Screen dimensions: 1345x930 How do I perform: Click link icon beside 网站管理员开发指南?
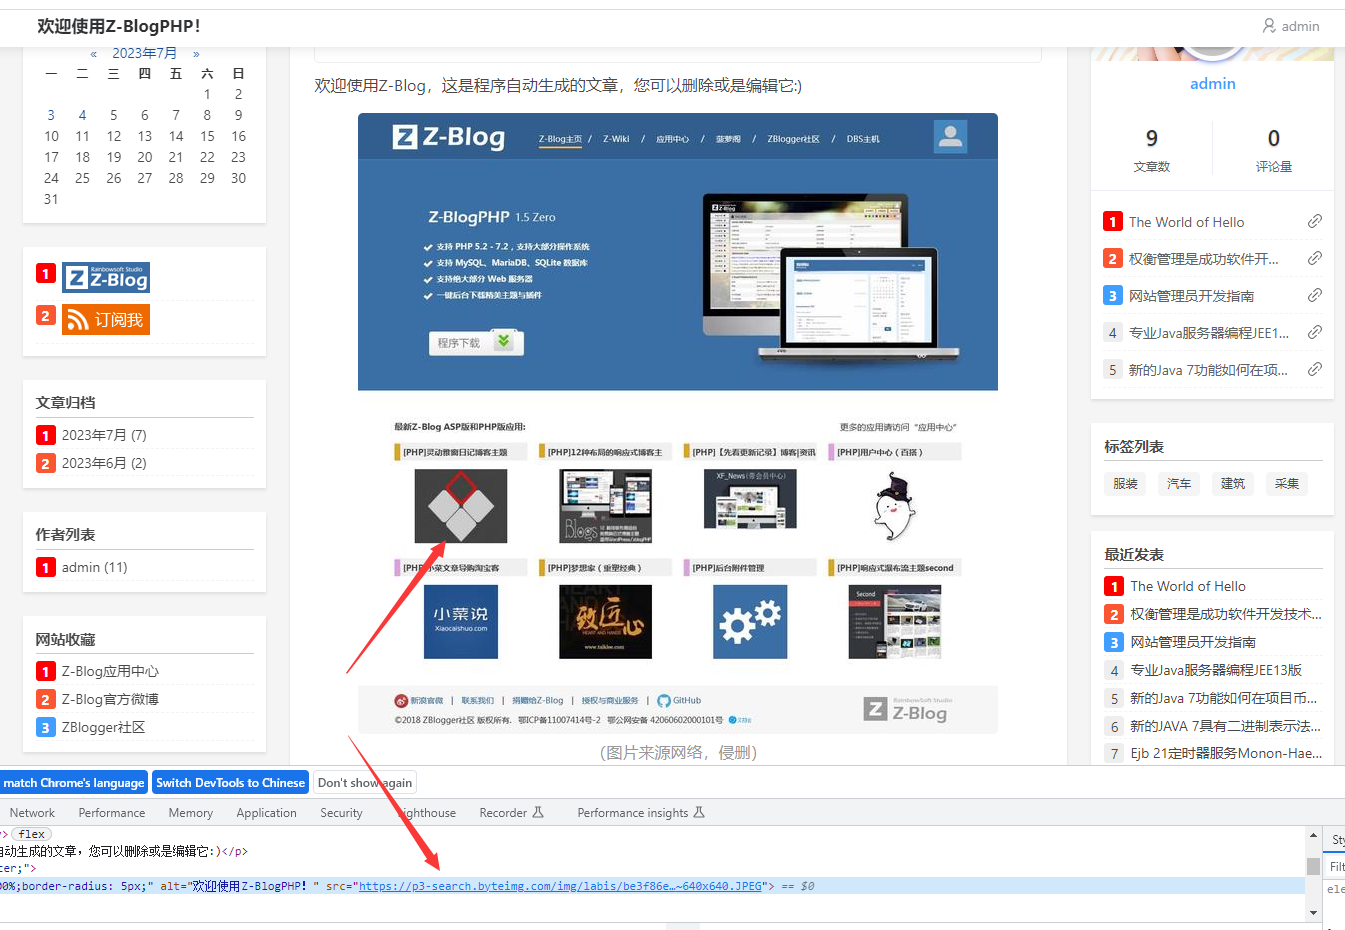click(x=1315, y=295)
